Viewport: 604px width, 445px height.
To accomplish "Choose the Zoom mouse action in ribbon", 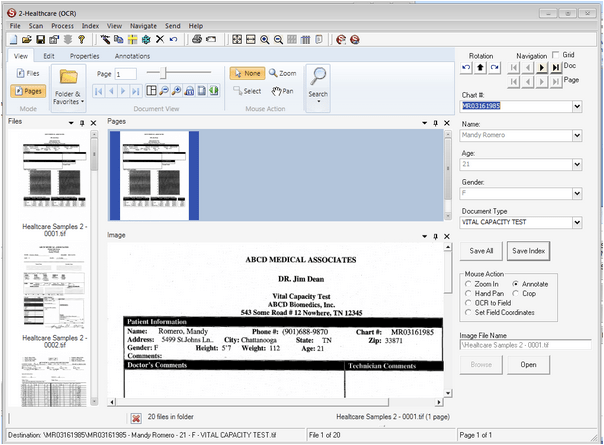I will (x=282, y=73).
